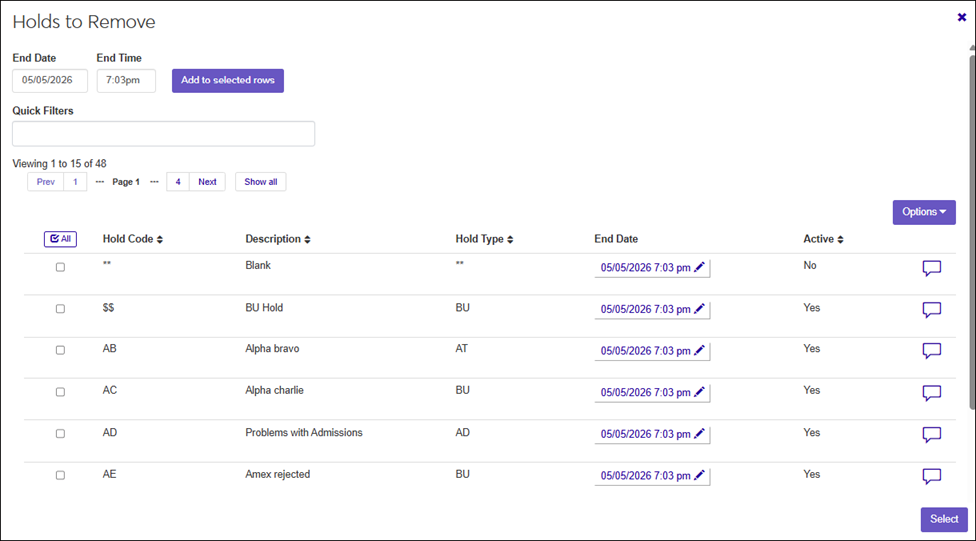Screen dimensions: 976x541
Task: Edit end date pencil for Alpha bravo row
Action: coord(700,350)
